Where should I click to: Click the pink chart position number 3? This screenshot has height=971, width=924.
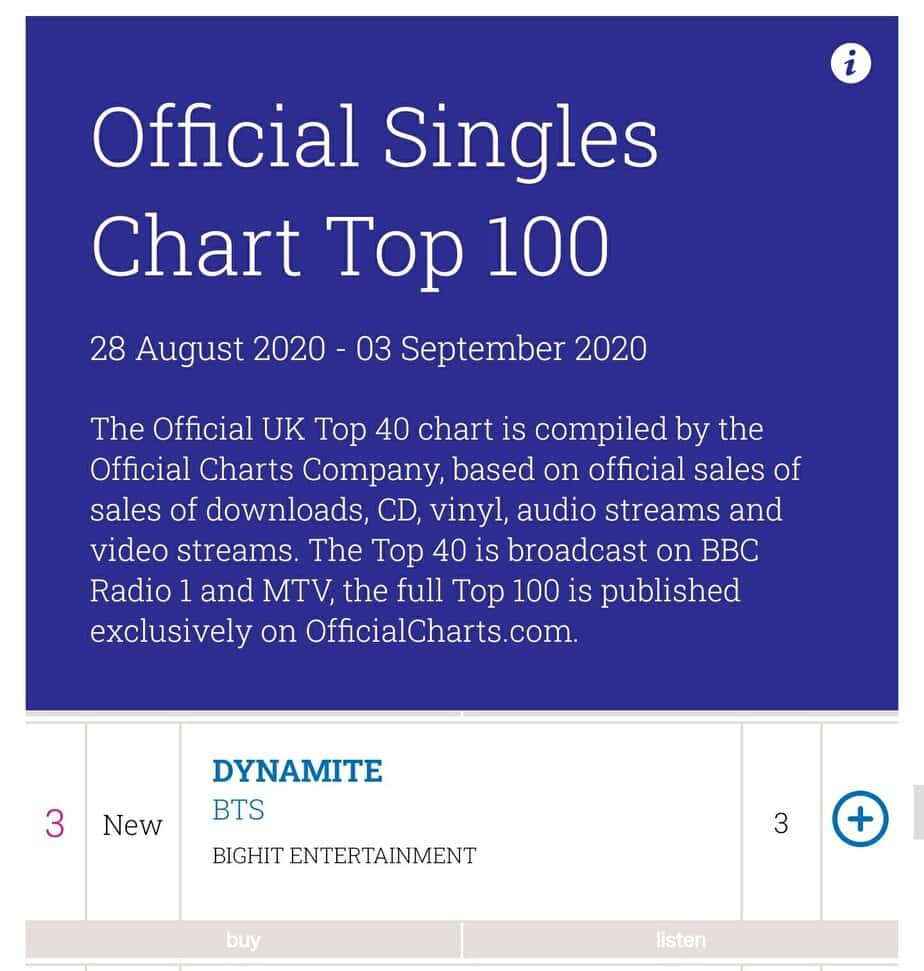click(x=55, y=824)
